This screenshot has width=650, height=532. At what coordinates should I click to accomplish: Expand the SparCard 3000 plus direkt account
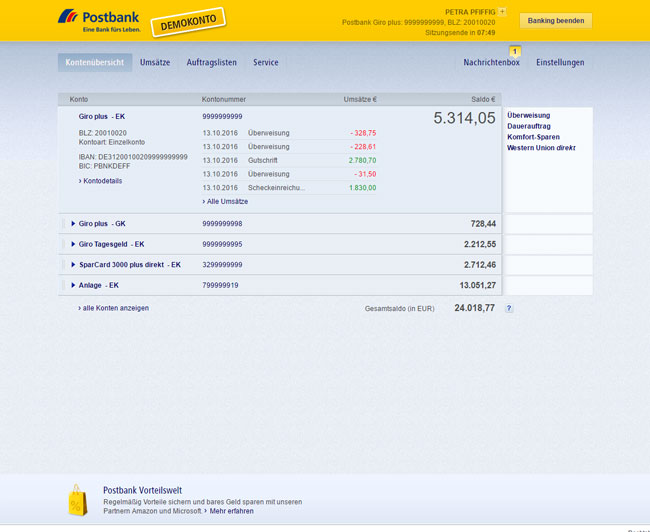coord(74,265)
